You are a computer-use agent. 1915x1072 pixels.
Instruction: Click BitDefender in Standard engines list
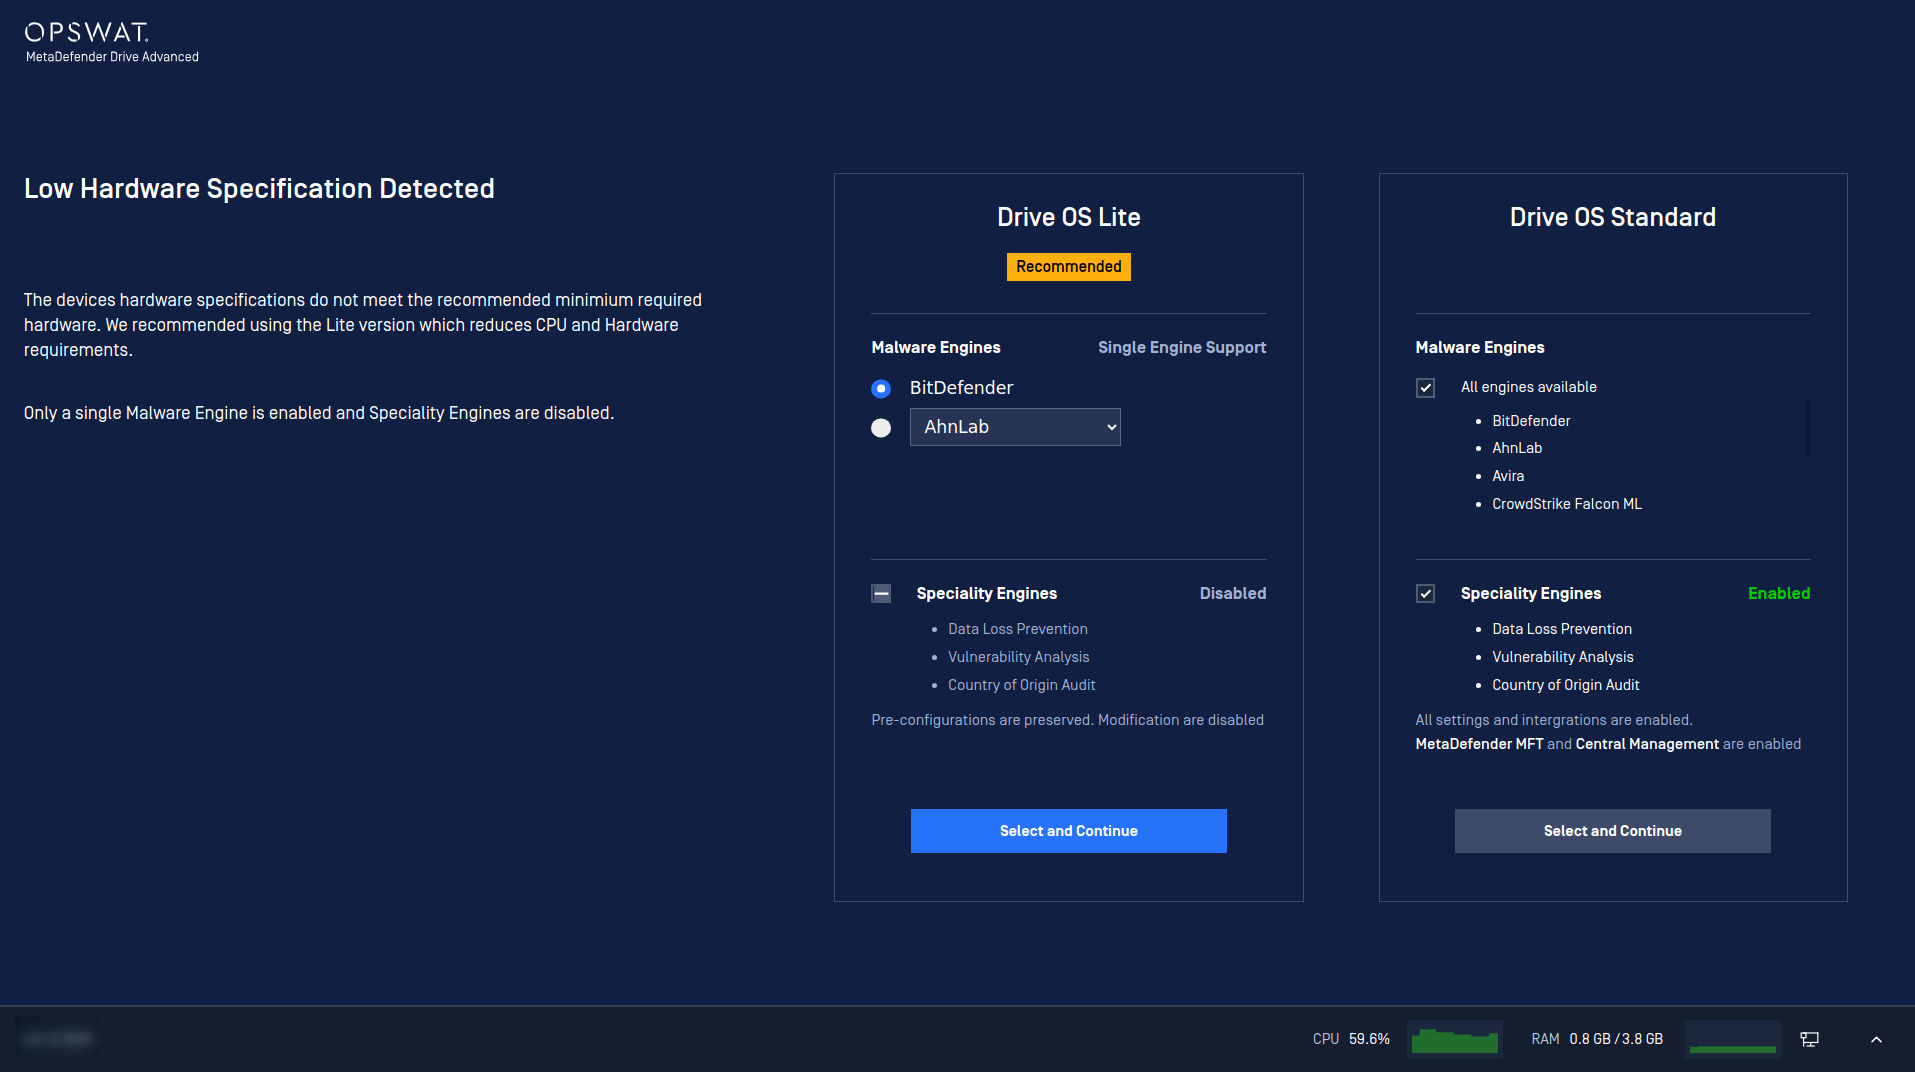(1531, 421)
